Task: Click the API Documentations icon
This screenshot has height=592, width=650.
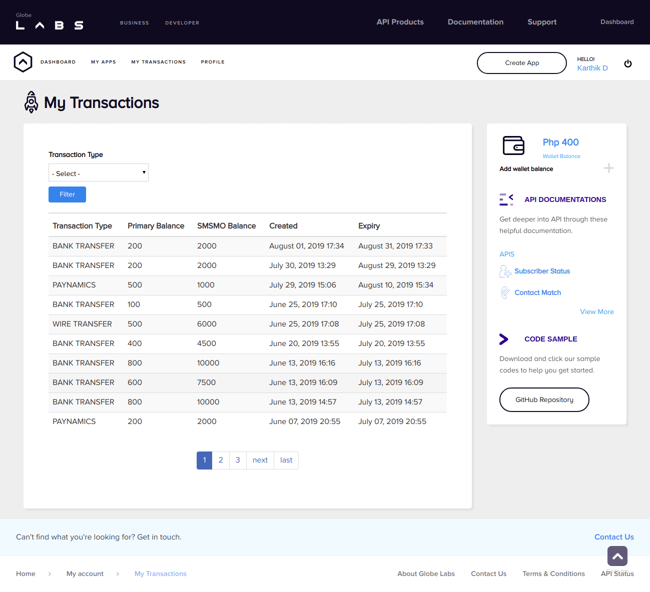Action: pyautogui.click(x=506, y=199)
